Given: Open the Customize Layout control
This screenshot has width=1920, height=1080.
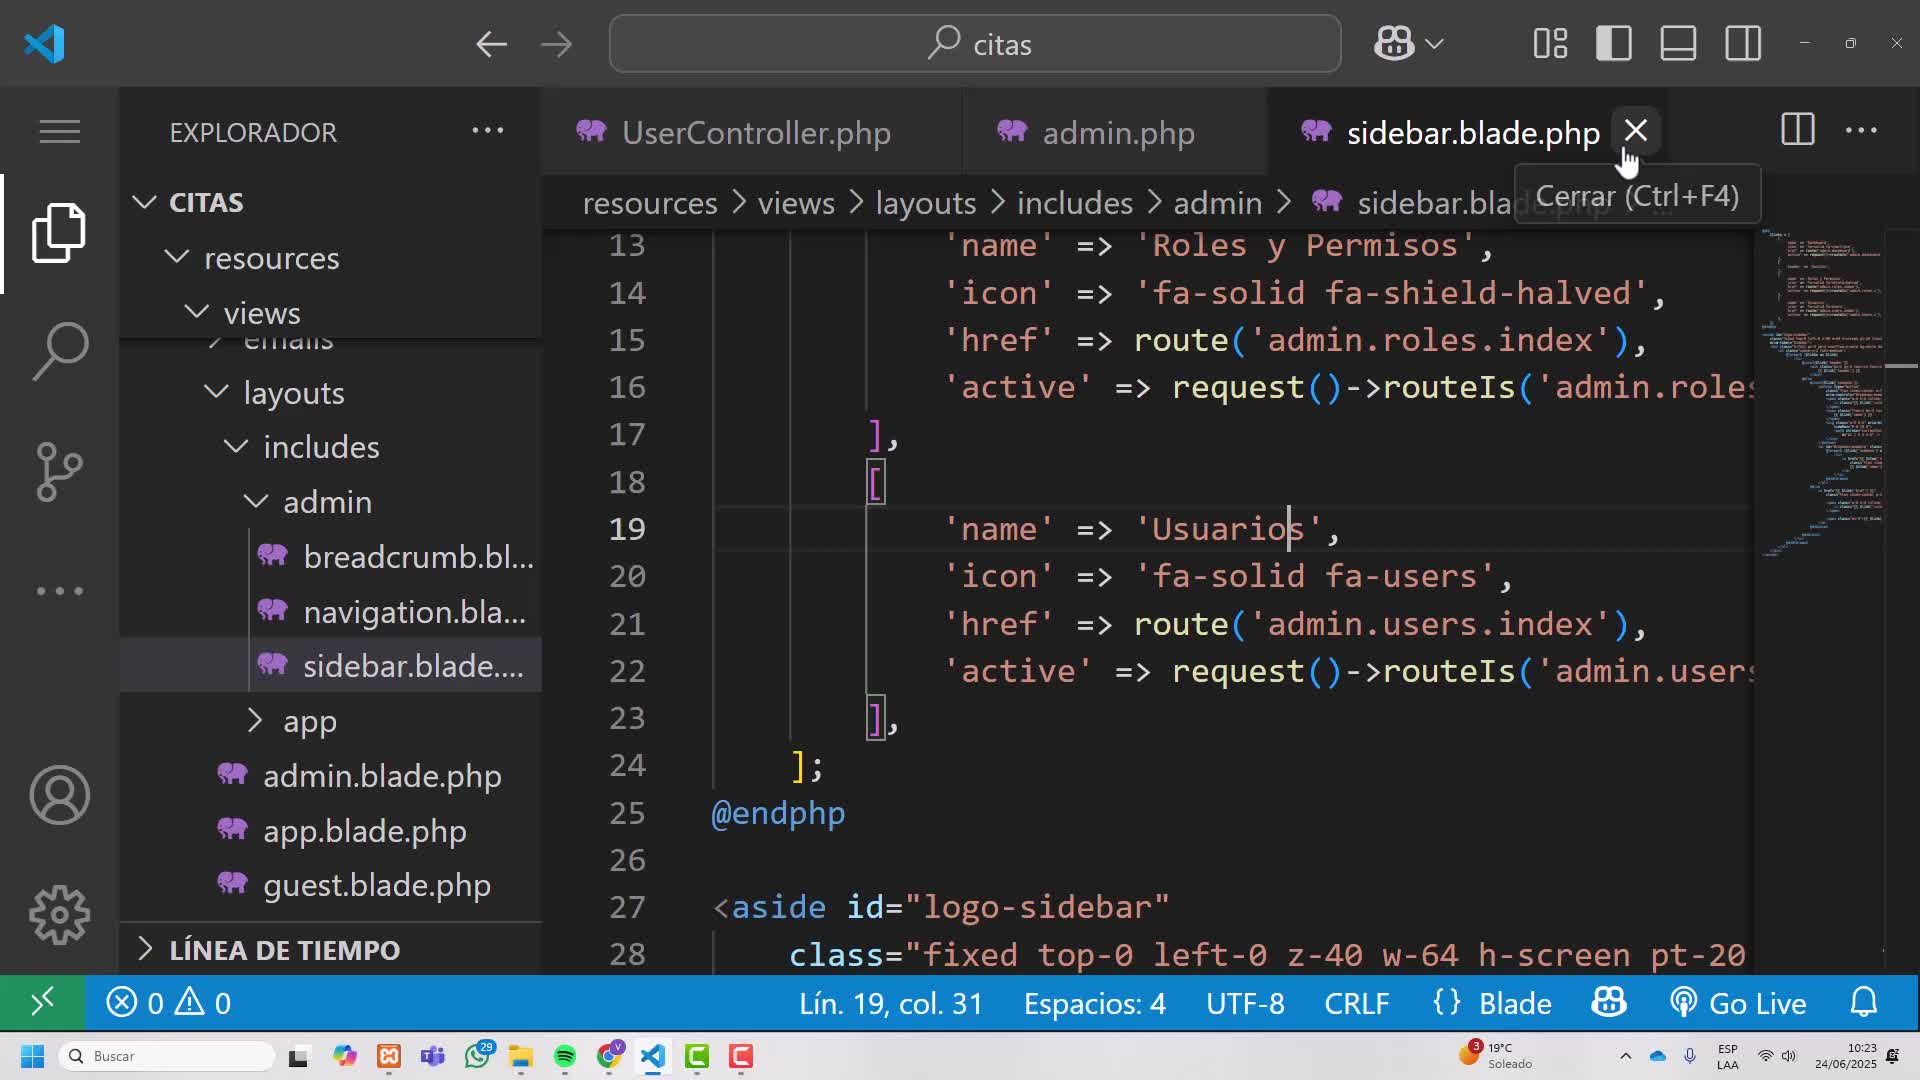Looking at the screenshot, I should point(1550,44).
